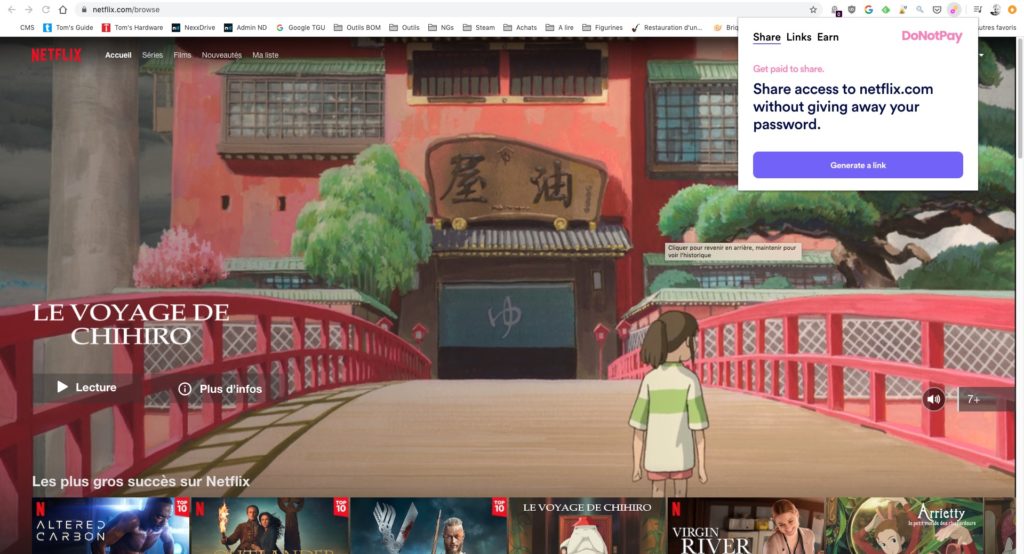Go to Netflix Accueil tab
This screenshot has height=554, width=1024.
[118, 55]
